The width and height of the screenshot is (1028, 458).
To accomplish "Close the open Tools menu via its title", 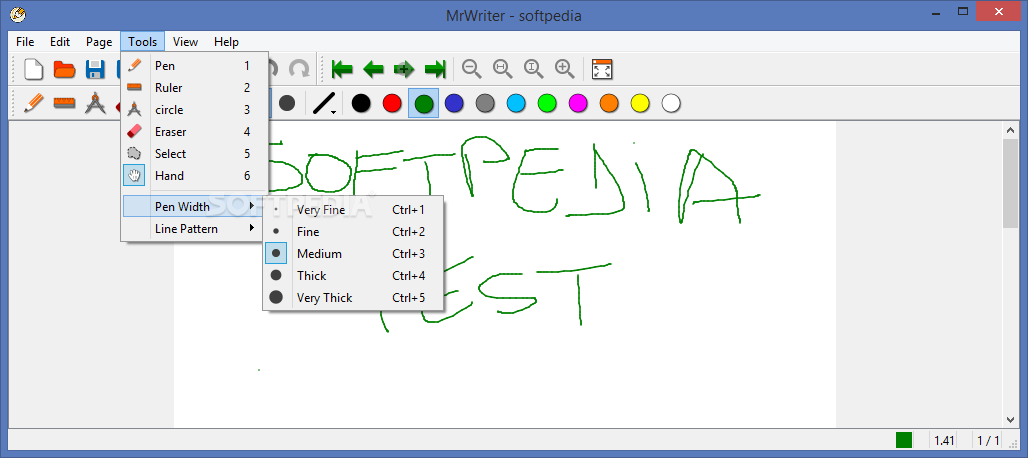I will [142, 41].
